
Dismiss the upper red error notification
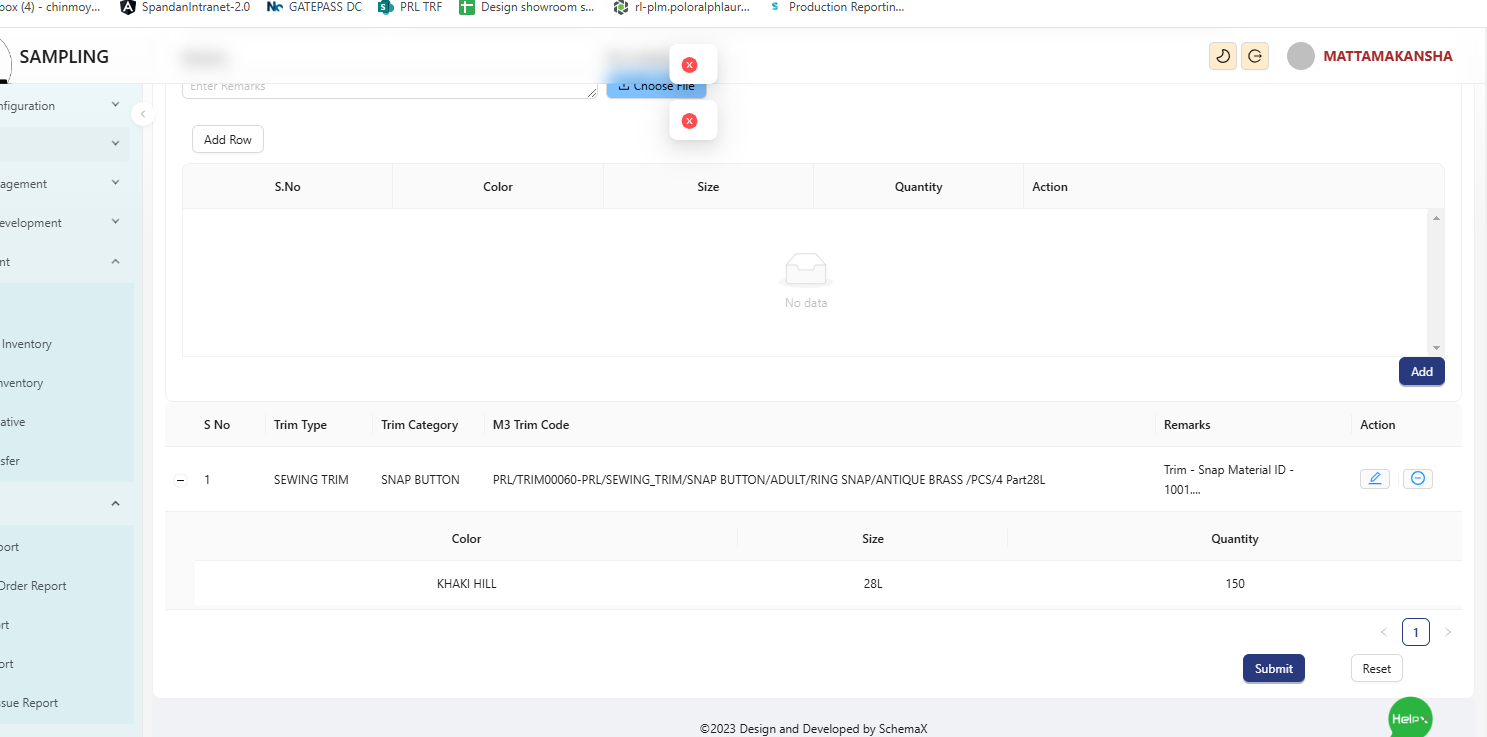(689, 65)
